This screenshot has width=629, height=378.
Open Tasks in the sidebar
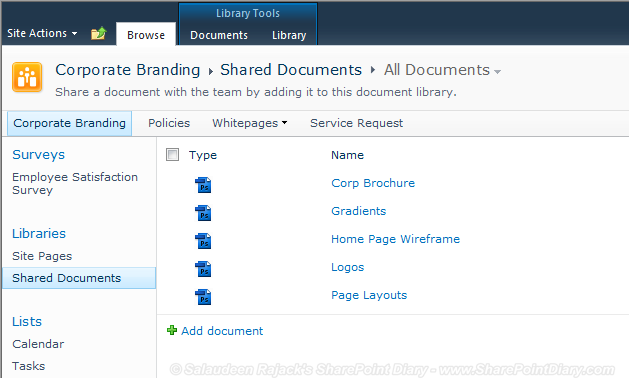28,366
